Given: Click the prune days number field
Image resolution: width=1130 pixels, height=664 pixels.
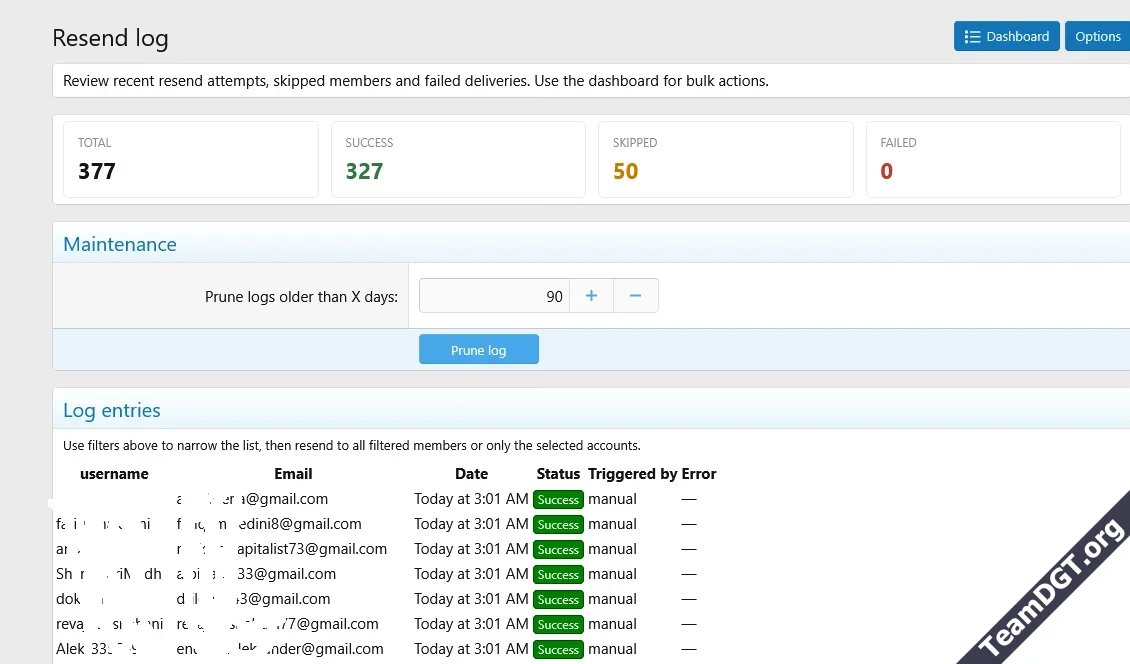Looking at the screenshot, I should [x=494, y=296].
